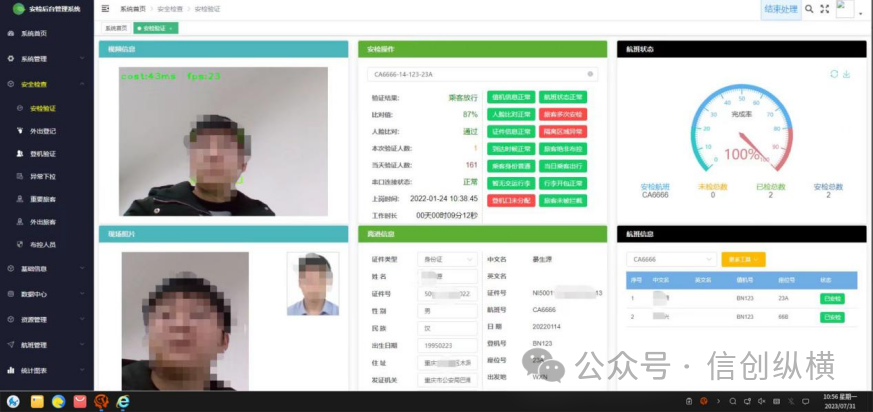Click the 证件信息正常 status tag
This screenshot has width=873, height=412.
click(511, 132)
